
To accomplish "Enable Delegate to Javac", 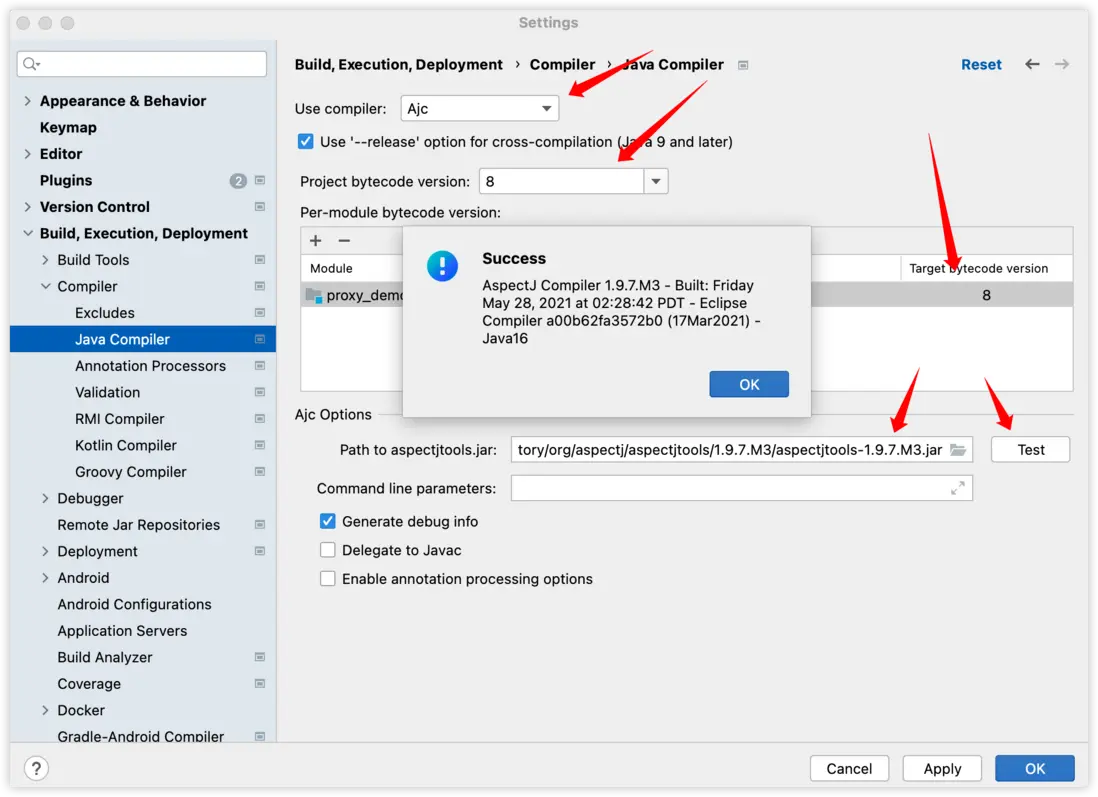I will (327, 550).
